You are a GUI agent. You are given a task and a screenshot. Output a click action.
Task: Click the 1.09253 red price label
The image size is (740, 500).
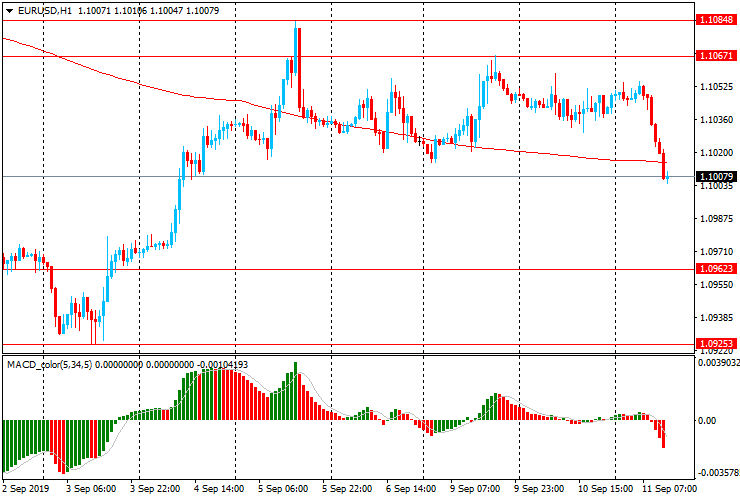pos(716,344)
